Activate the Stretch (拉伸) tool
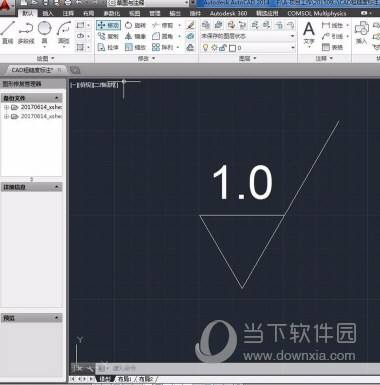Screen dimensions: 380x385 (108, 47)
